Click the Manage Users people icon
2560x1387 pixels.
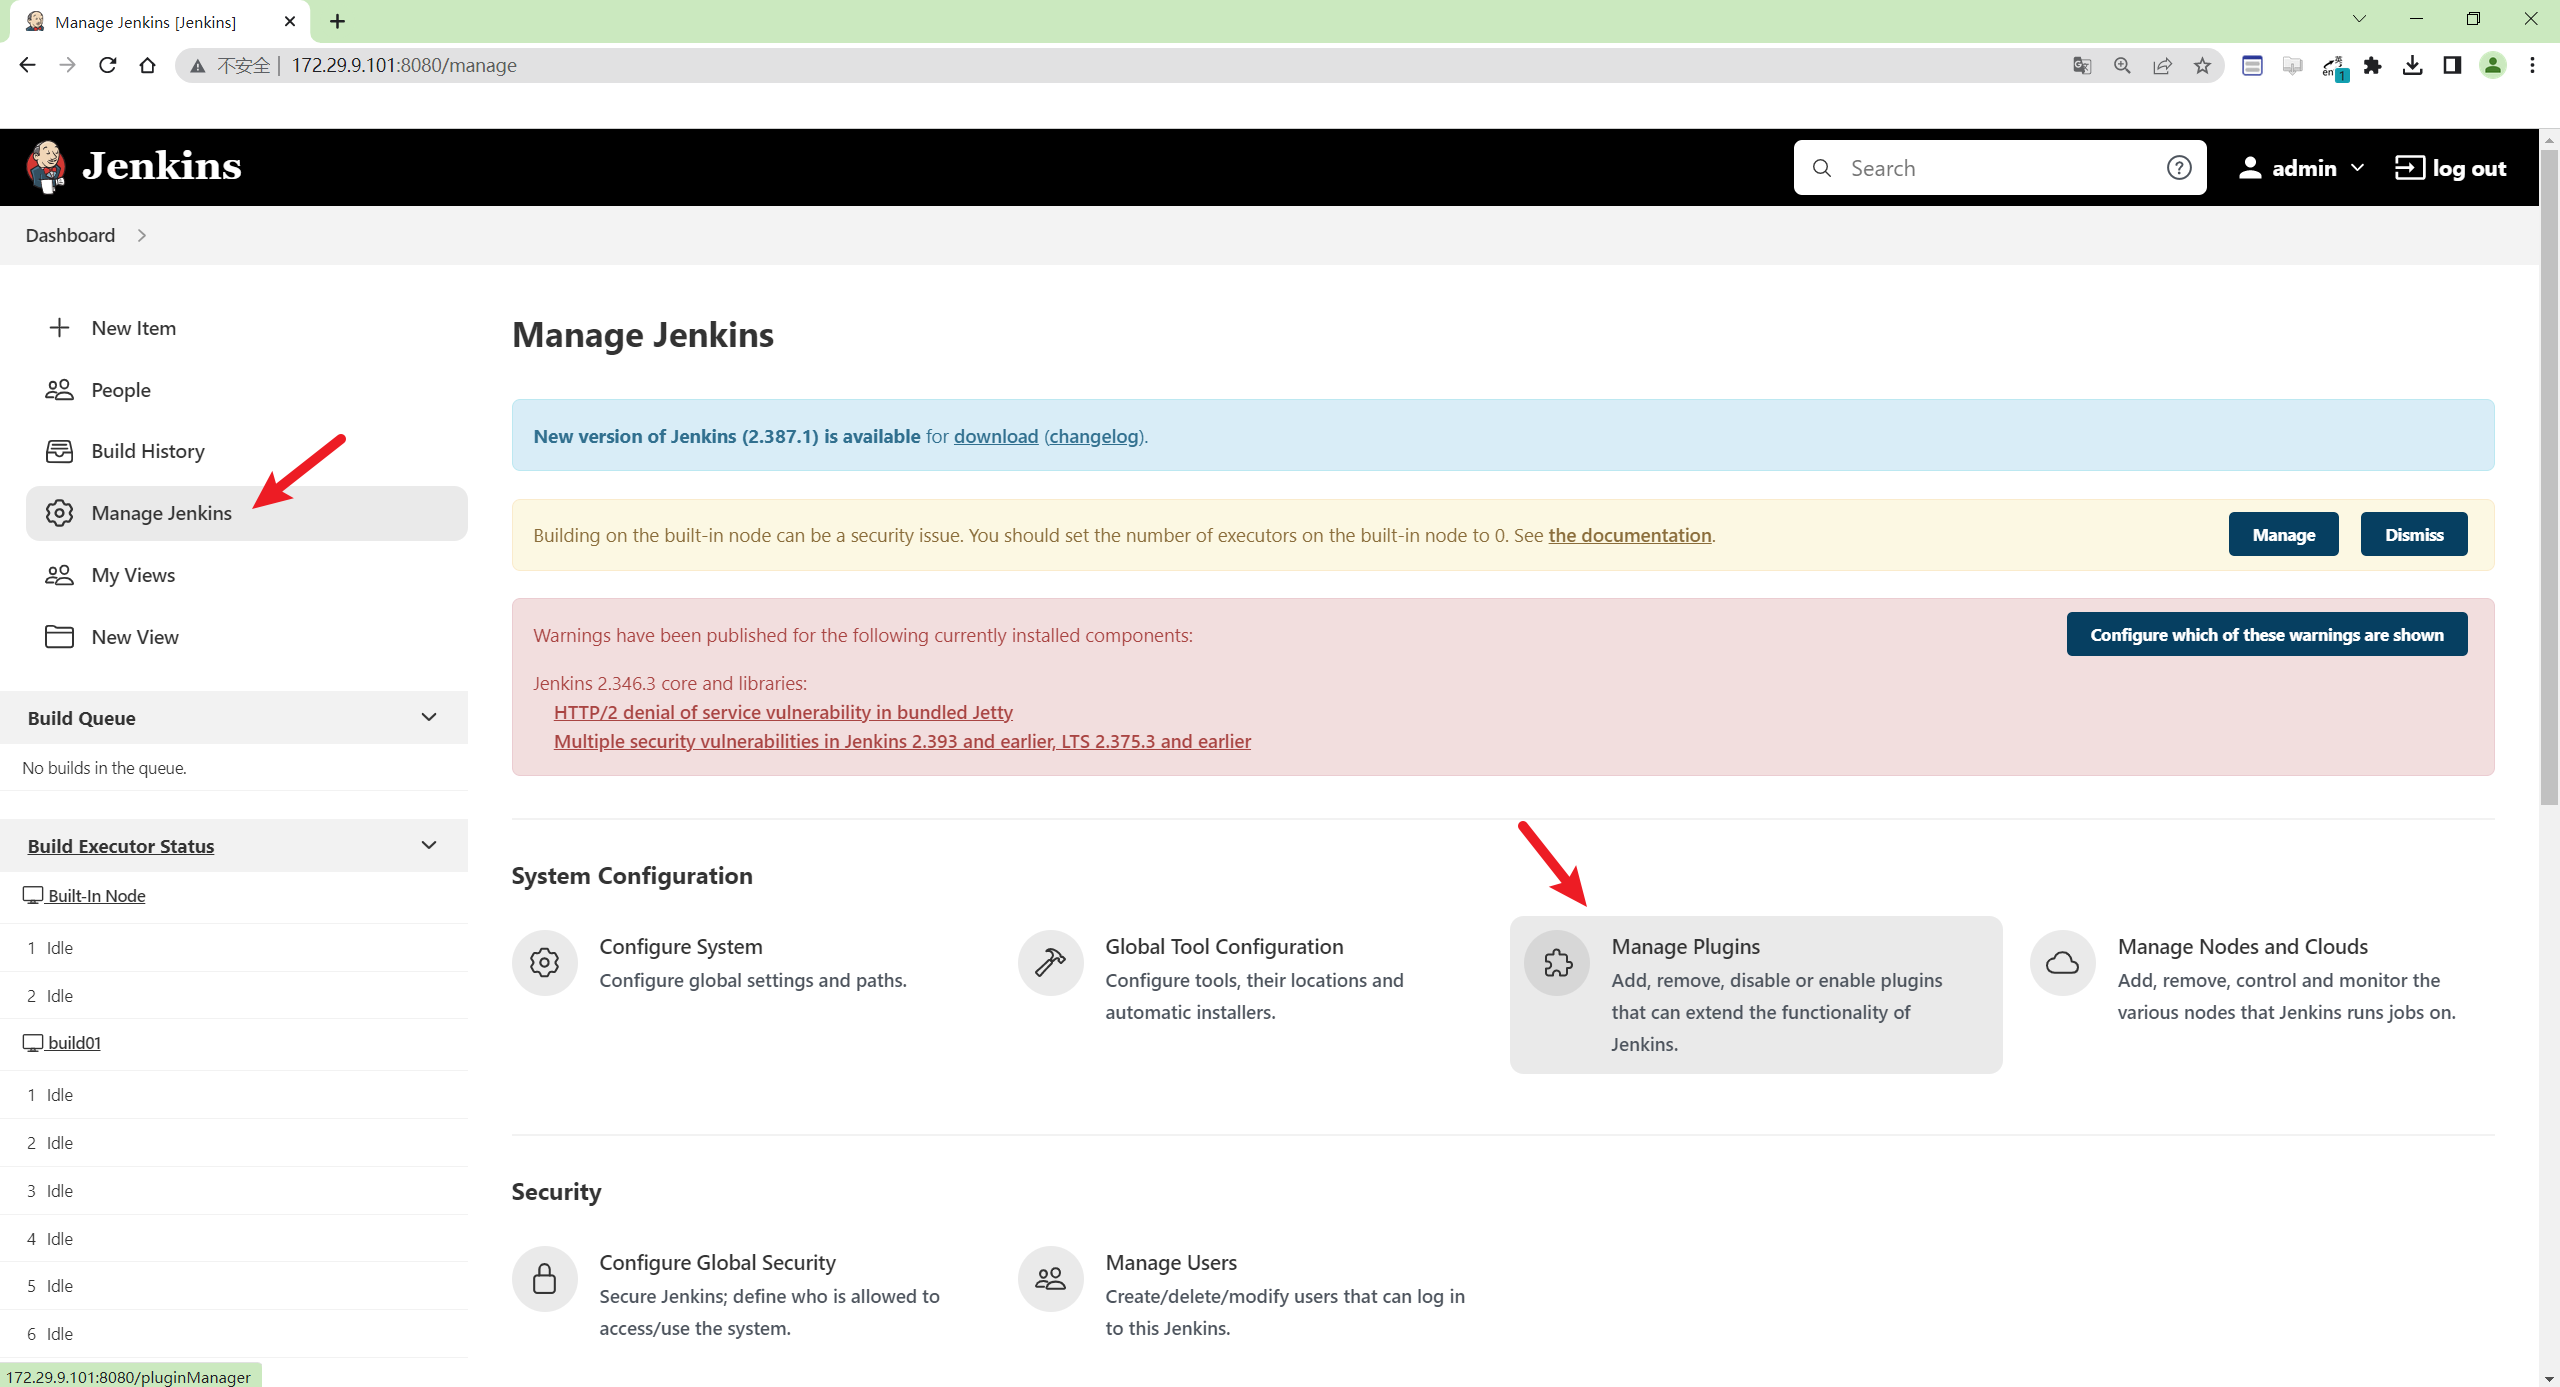[1050, 1279]
